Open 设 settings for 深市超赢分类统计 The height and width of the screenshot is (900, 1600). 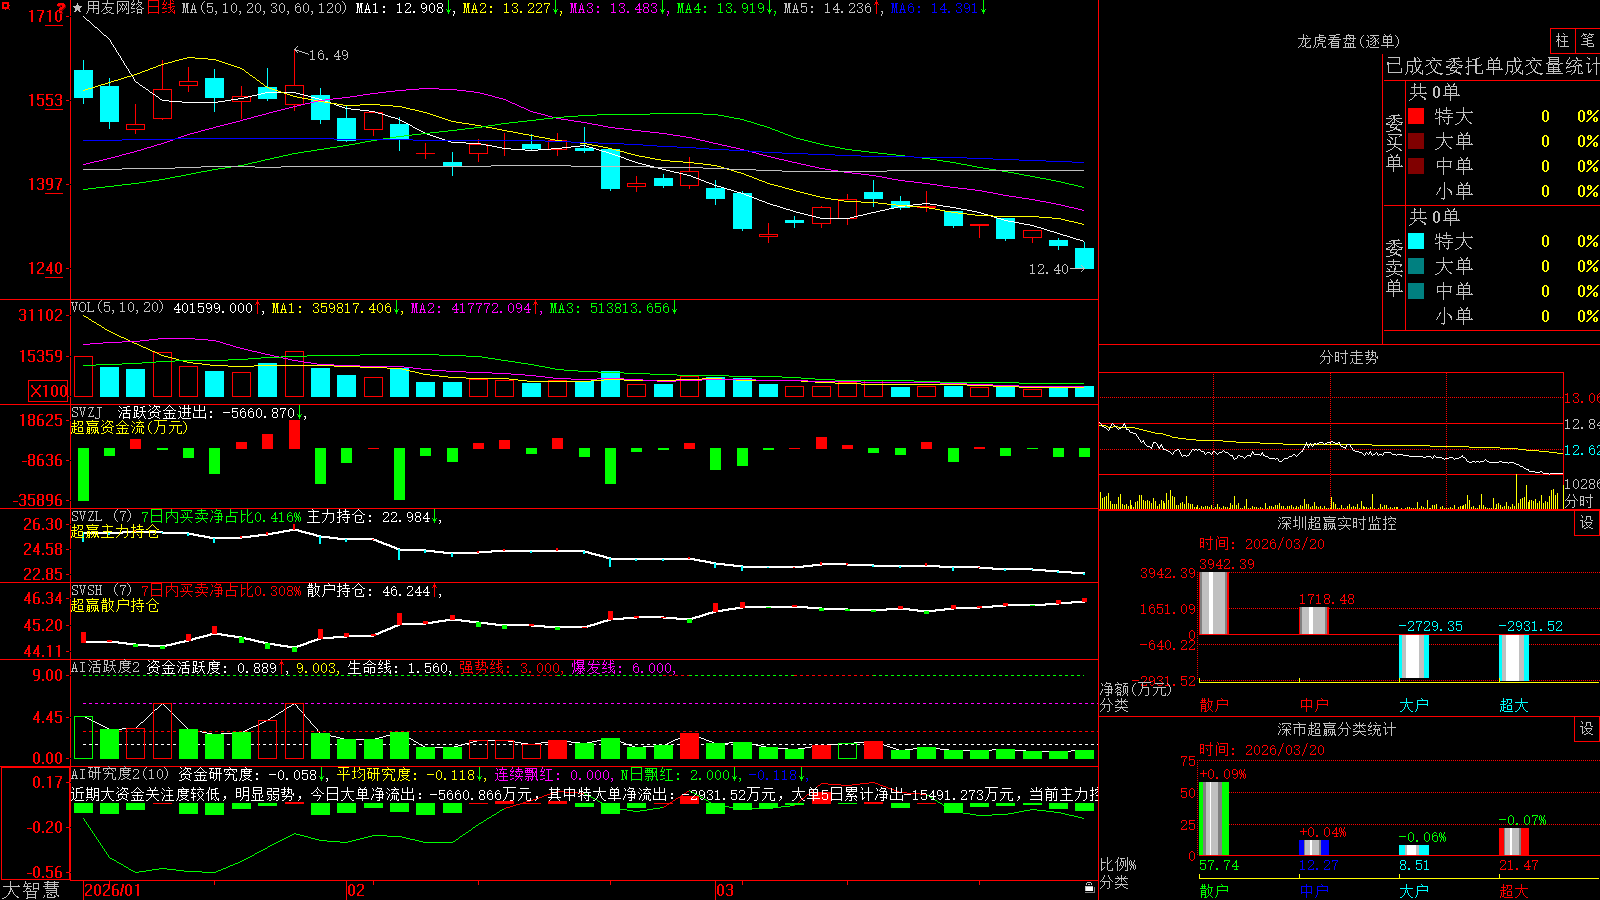[1587, 729]
